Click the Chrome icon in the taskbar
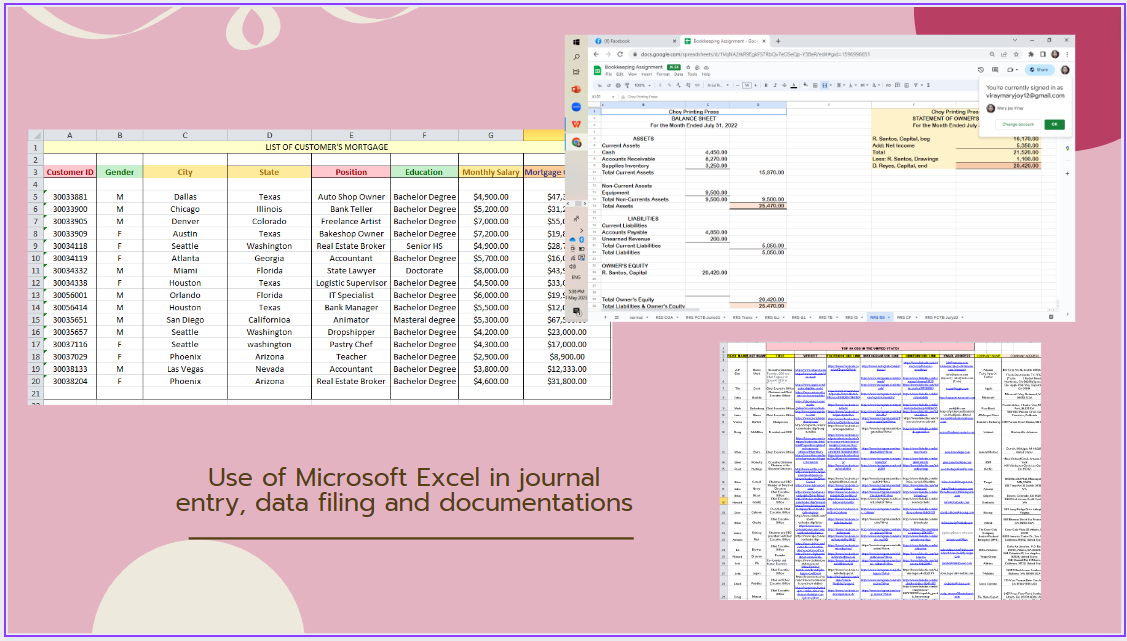 pyautogui.click(x=576, y=142)
